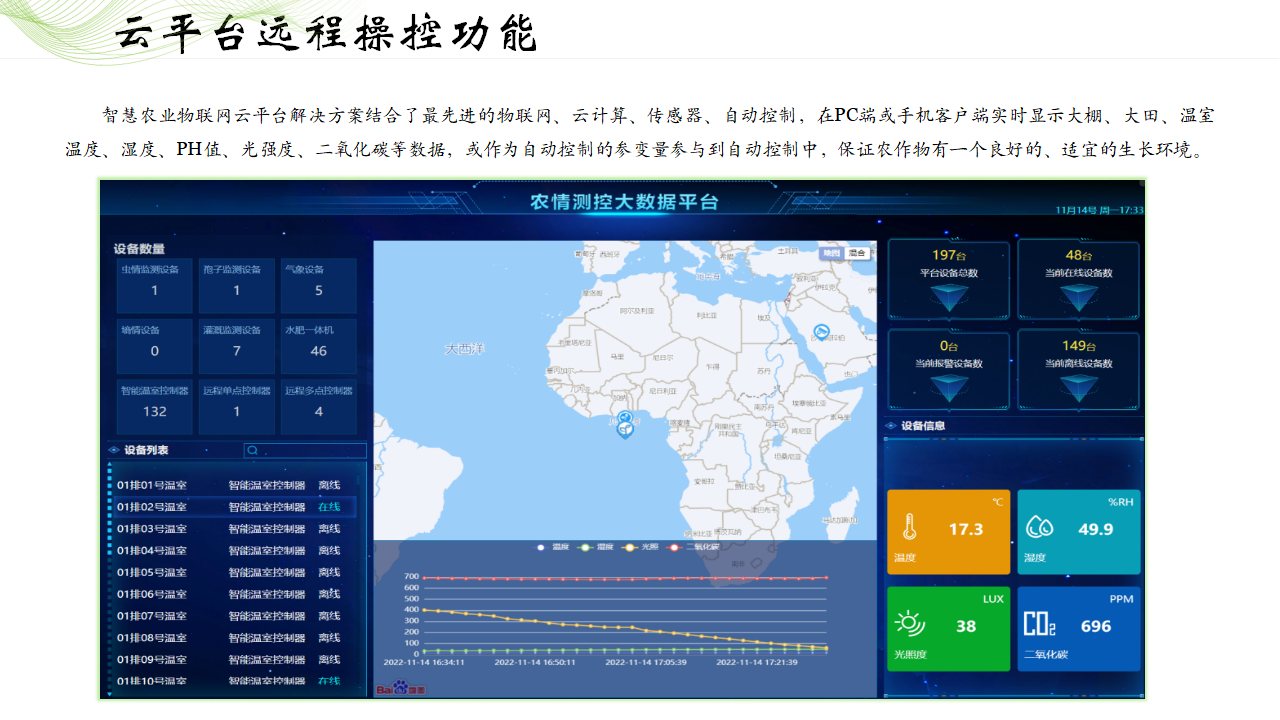Image resolution: width=1280 pixels, height=720 pixels.
Task: Click the 48台 online devices value
Action: tap(1078, 255)
